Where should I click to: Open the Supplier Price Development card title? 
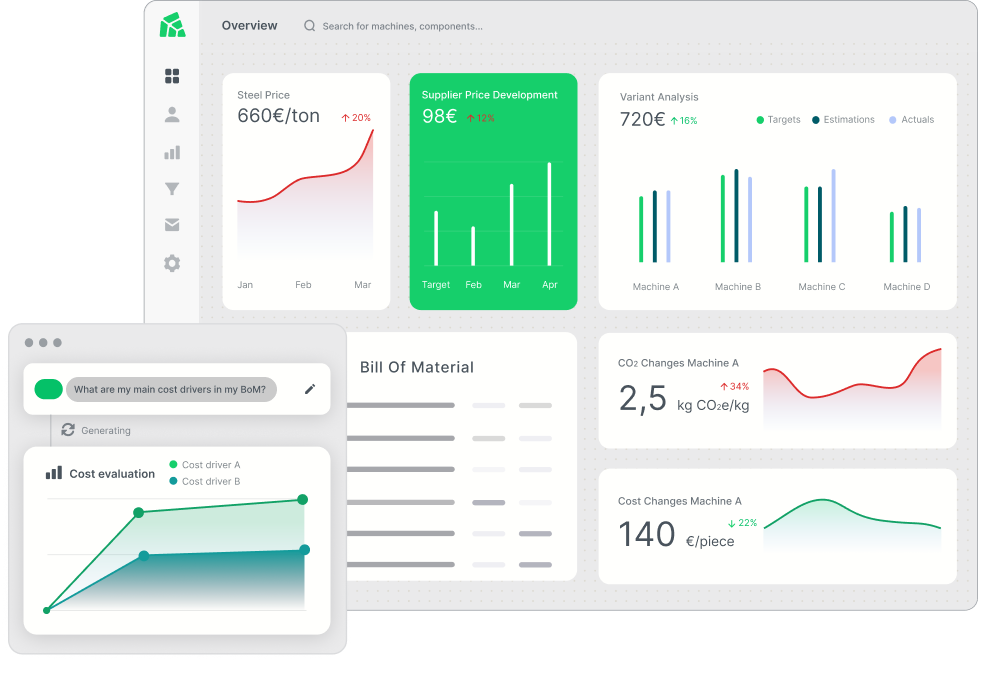point(490,95)
